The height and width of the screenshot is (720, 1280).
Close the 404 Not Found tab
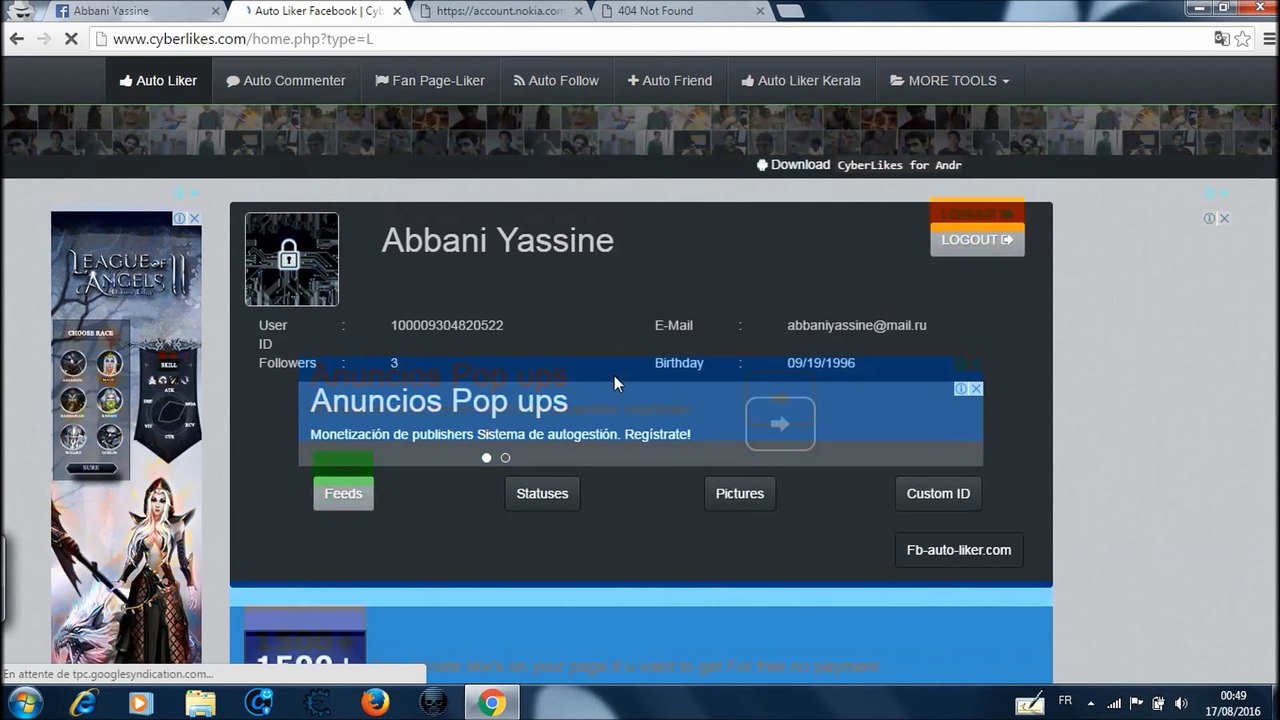760,11
